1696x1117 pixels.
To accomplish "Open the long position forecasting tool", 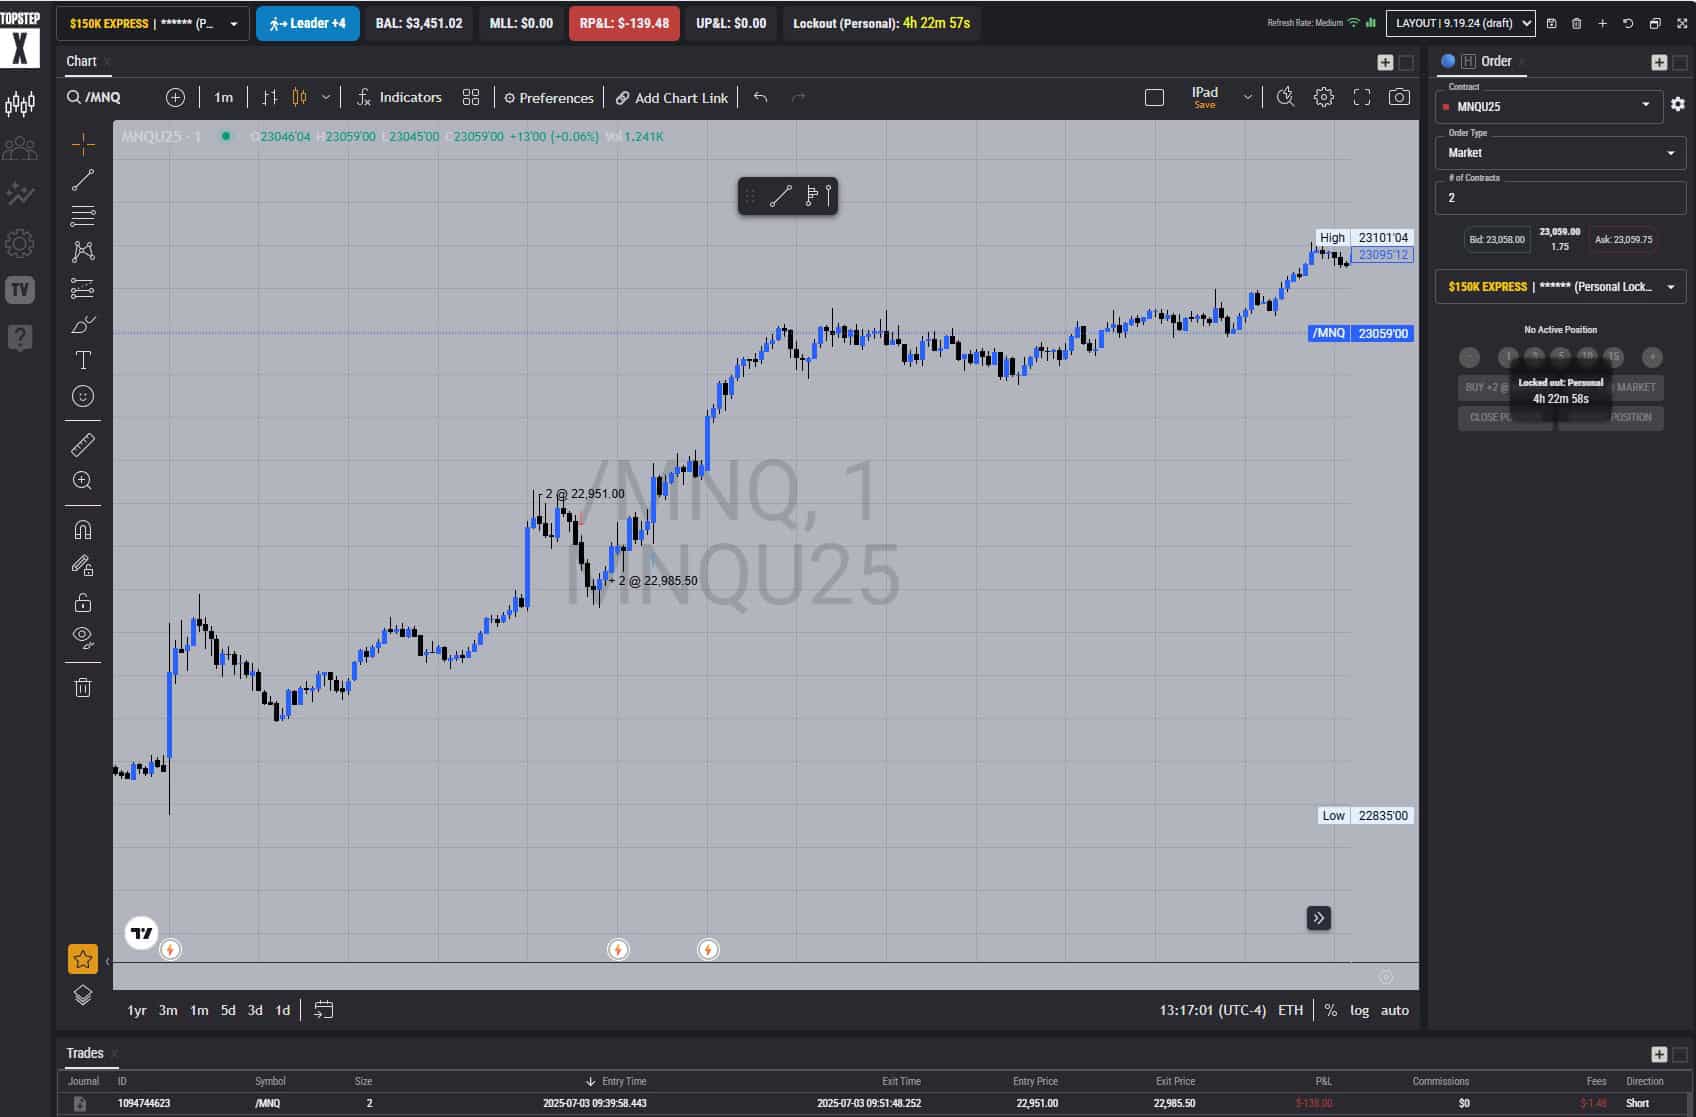I will 83,288.
